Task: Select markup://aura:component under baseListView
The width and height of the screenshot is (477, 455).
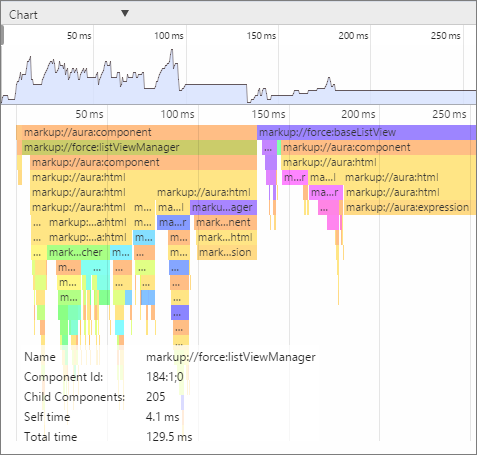Action: [379, 147]
